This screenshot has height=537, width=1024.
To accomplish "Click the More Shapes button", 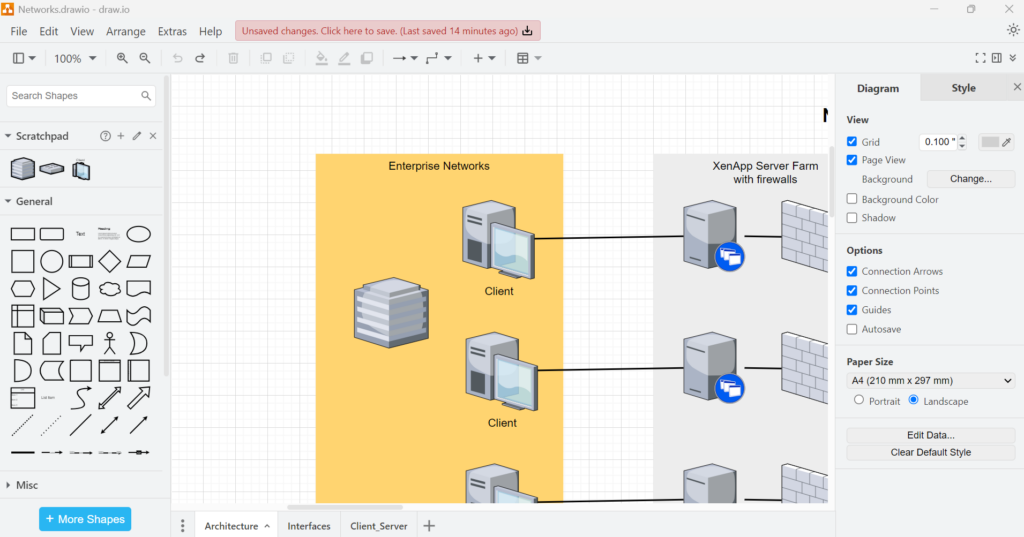I will pos(85,519).
